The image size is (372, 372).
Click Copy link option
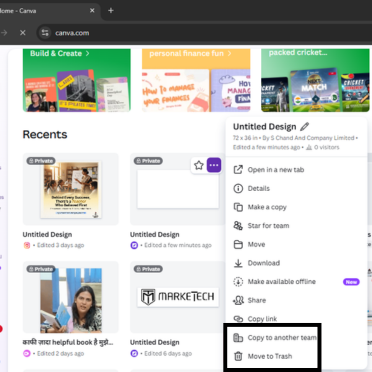(296, 319)
